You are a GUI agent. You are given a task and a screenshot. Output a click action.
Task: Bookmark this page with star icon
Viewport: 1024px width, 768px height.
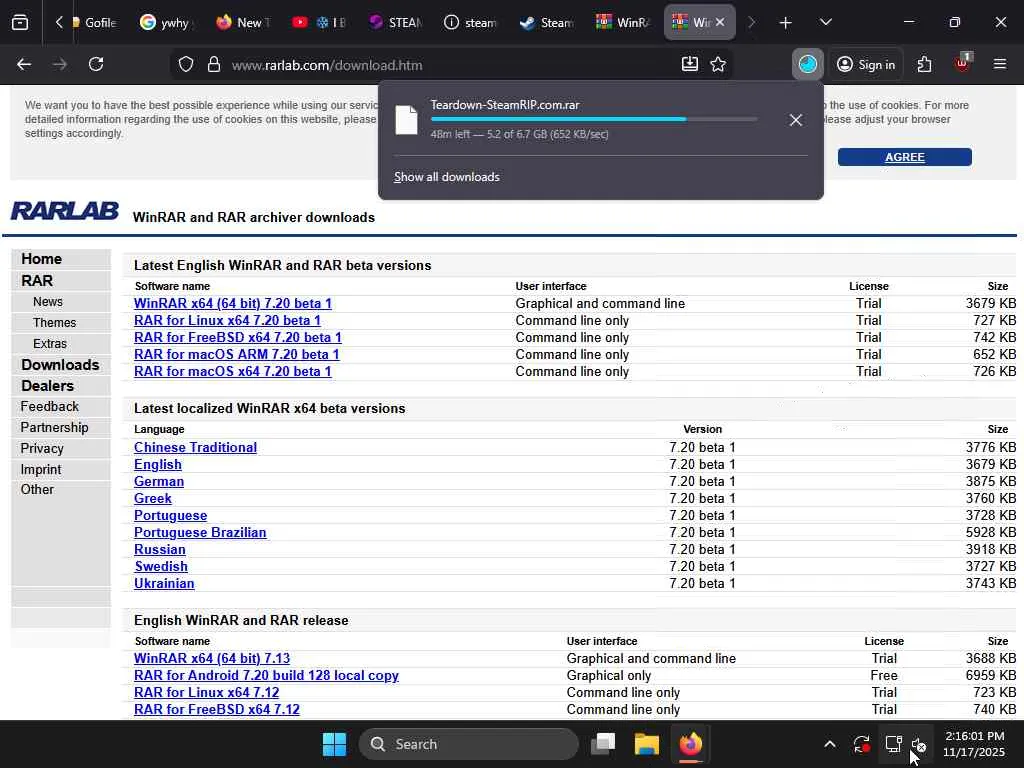(718, 64)
